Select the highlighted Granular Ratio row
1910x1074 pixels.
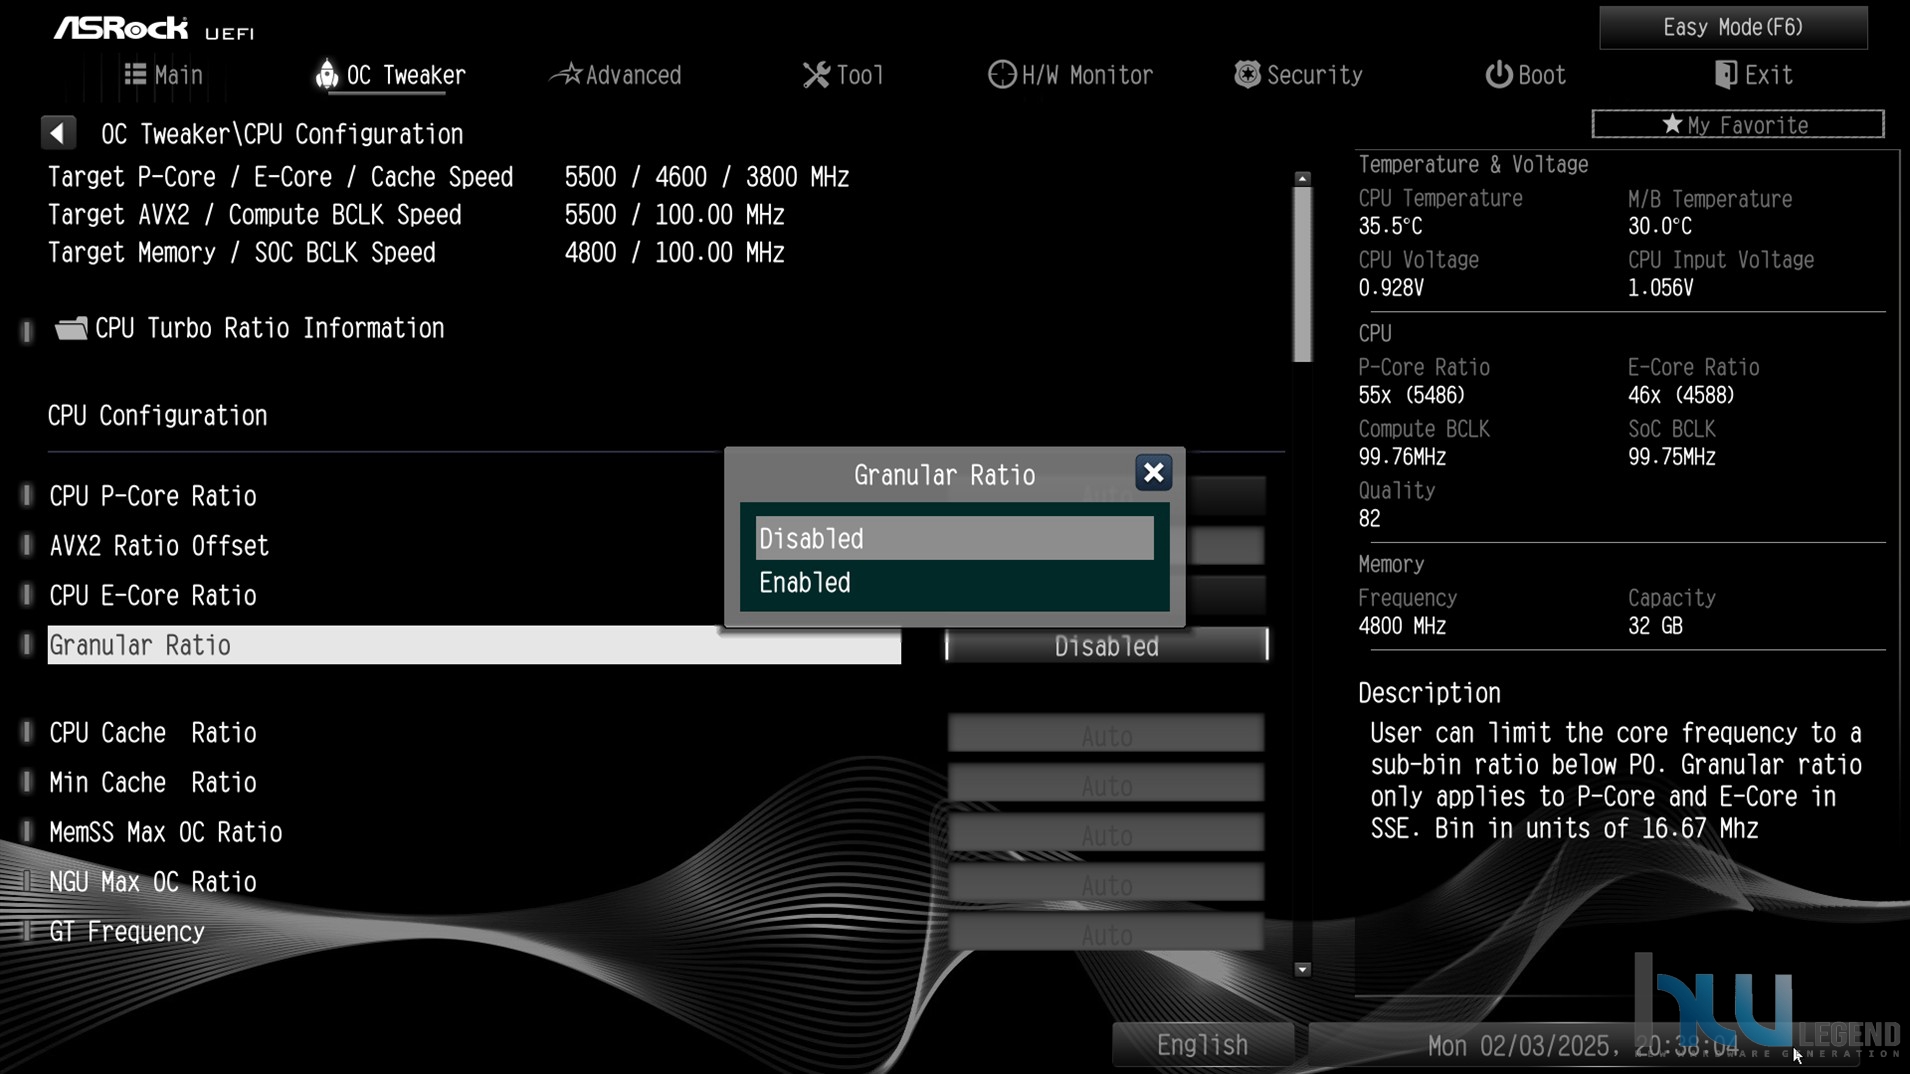[x=474, y=645]
